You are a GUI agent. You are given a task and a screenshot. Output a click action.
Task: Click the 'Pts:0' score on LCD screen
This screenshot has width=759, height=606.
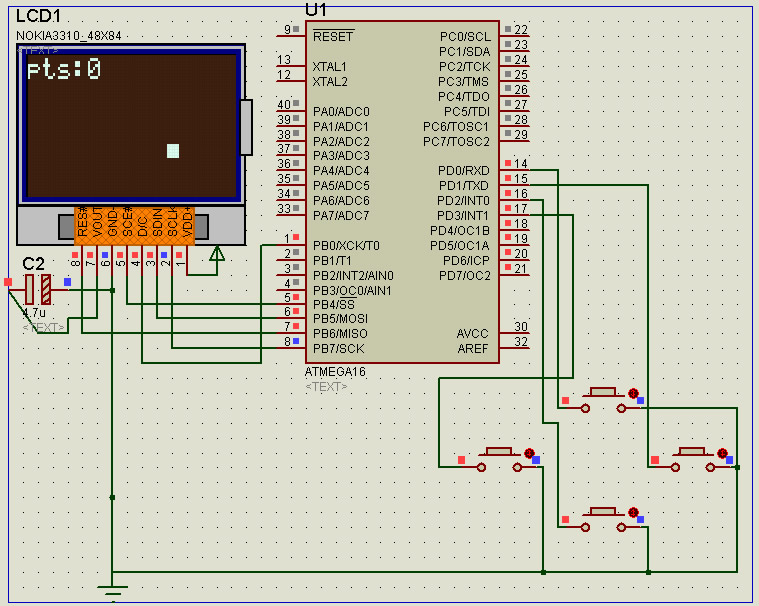pyautogui.click(x=63, y=69)
